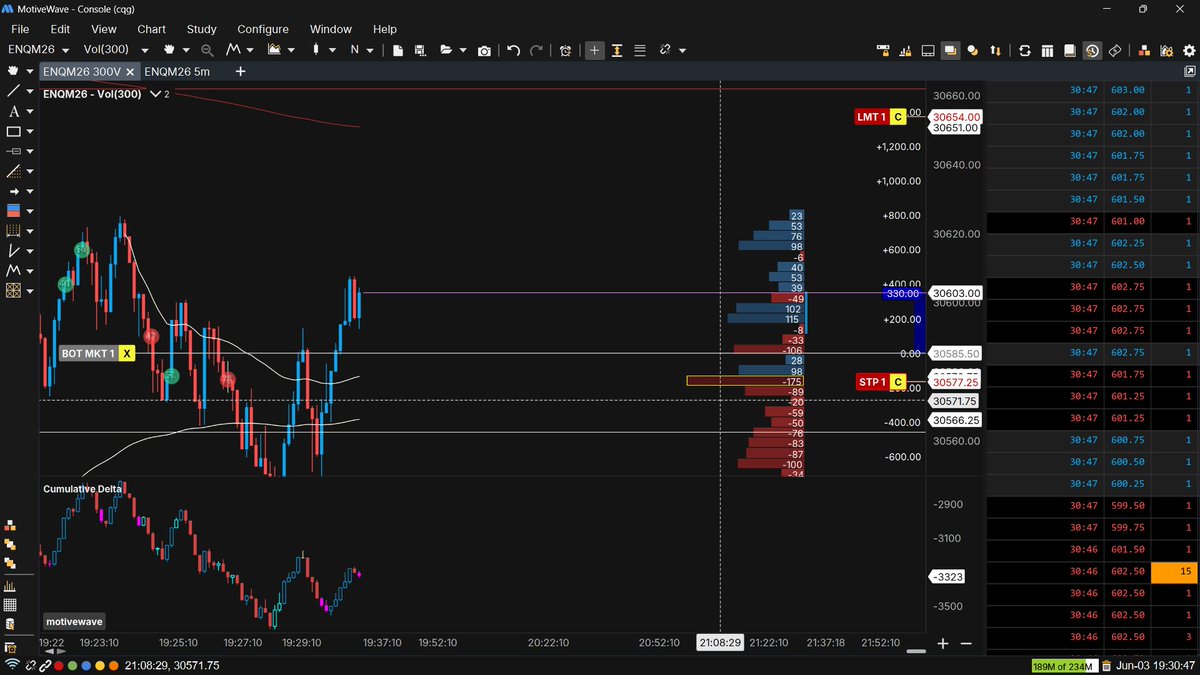Click the alarm clock alert icon
The width and height of the screenshot is (1200, 675).
[x=566, y=50]
